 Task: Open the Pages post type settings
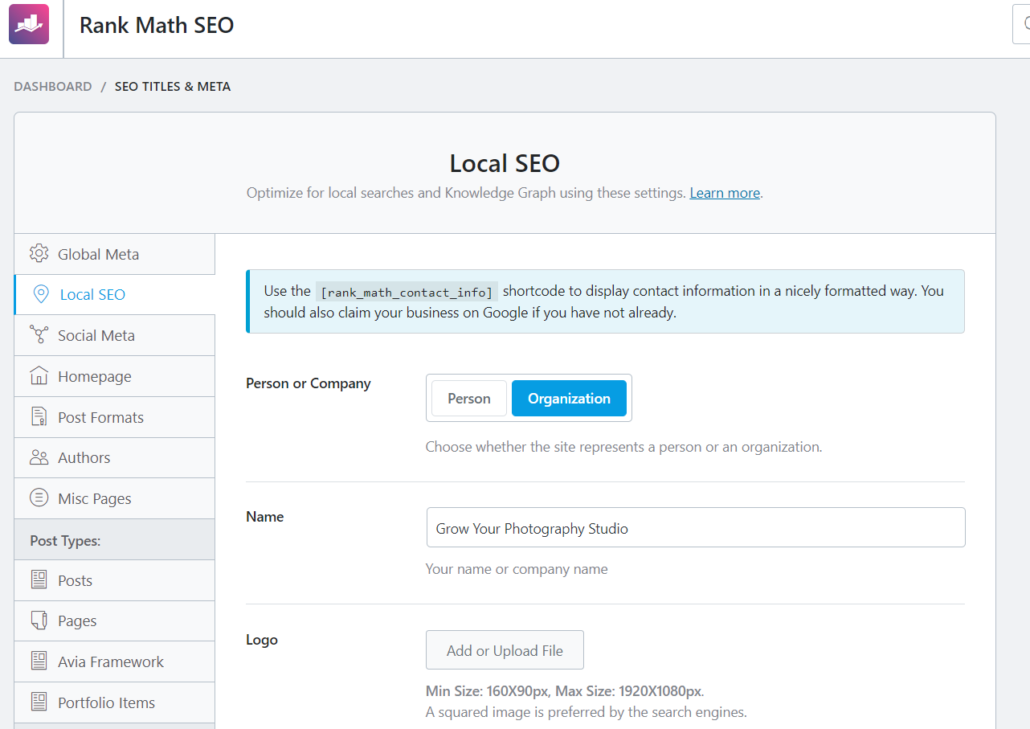click(x=114, y=621)
